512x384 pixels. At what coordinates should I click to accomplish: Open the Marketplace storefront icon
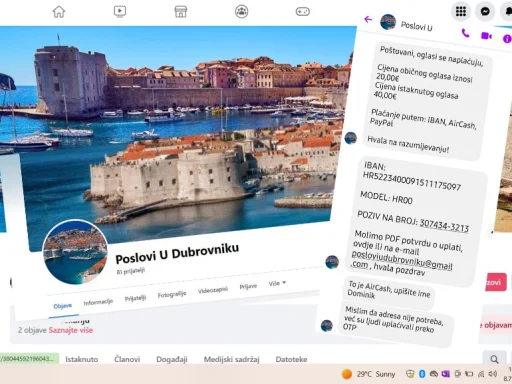pyautogui.click(x=181, y=12)
